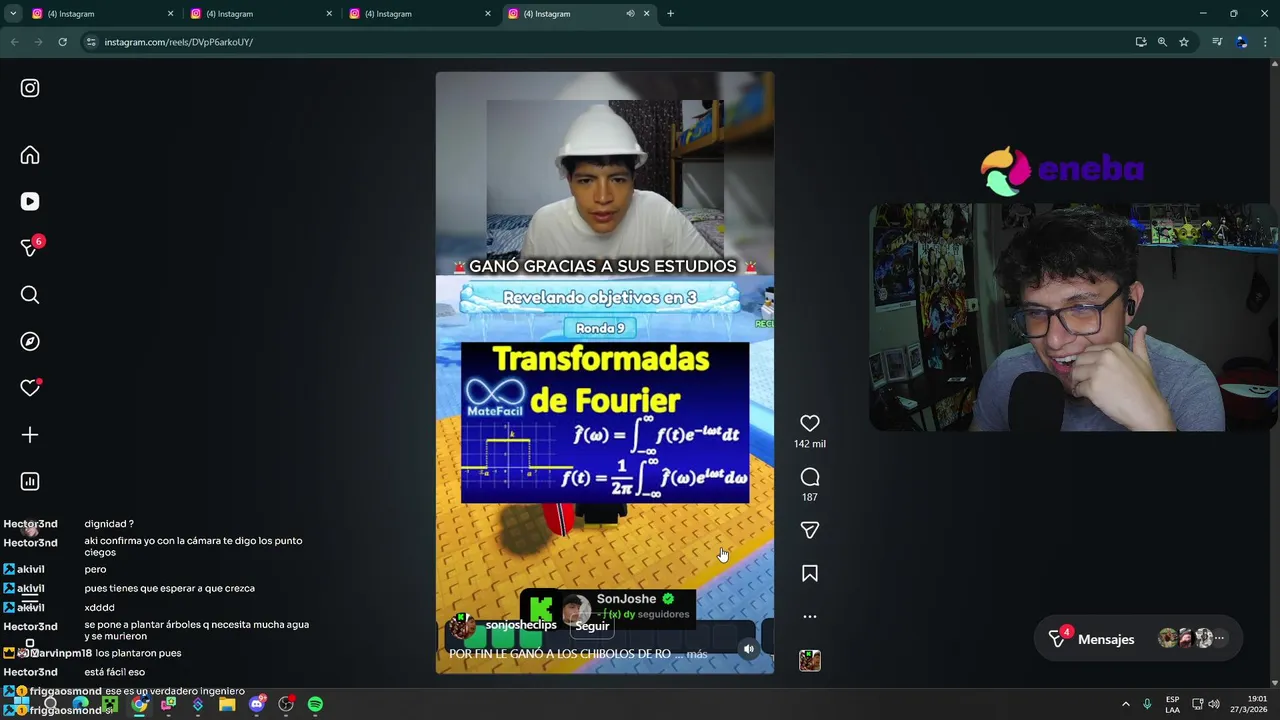Switch ESP LAA input language

tap(1172, 704)
